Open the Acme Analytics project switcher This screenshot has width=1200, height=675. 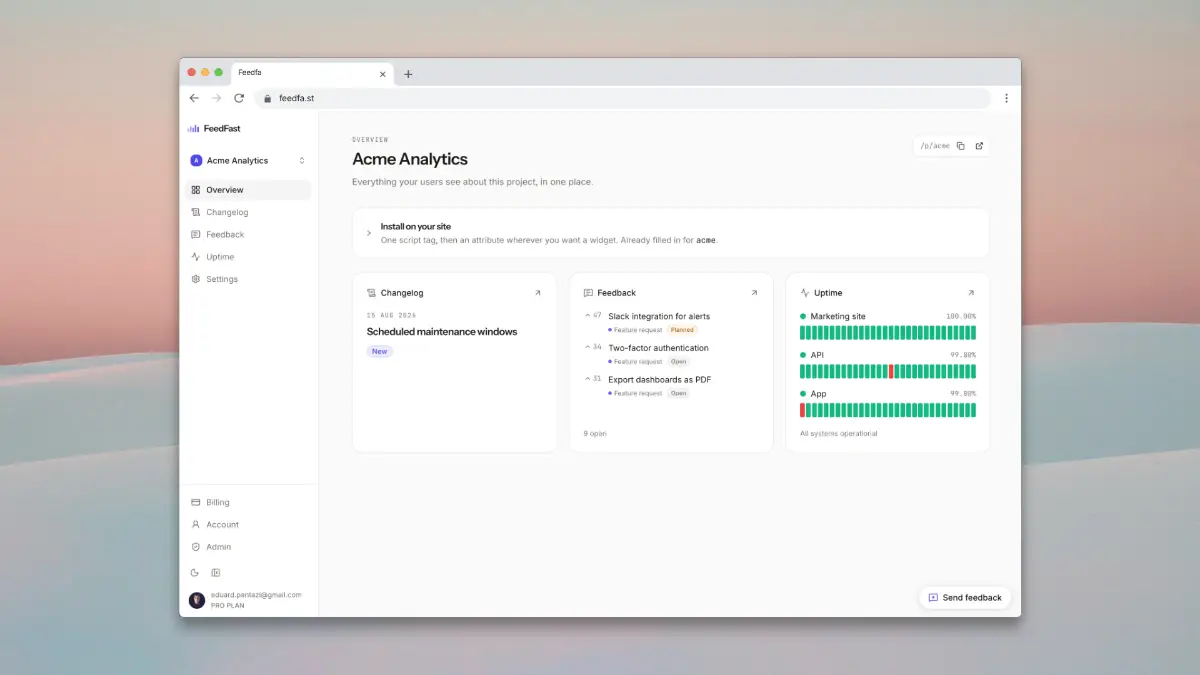248,160
